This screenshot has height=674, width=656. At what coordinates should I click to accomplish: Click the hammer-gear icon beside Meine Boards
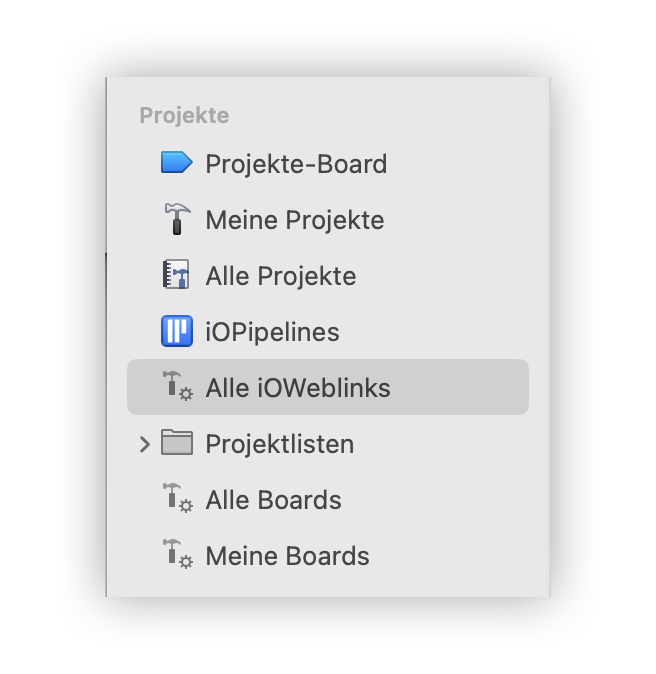pos(178,554)
